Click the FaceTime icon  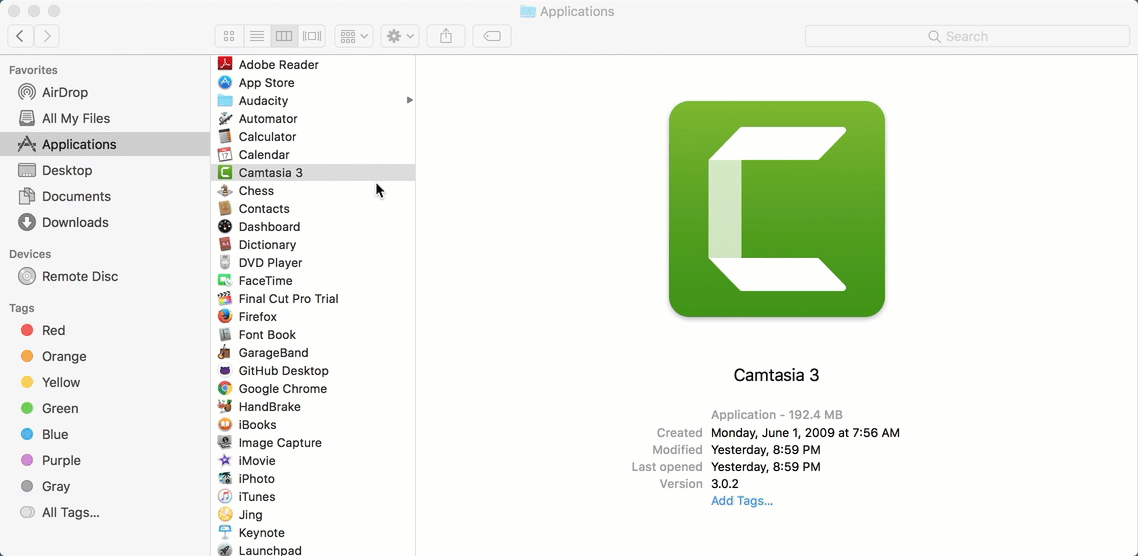[225, 281]
